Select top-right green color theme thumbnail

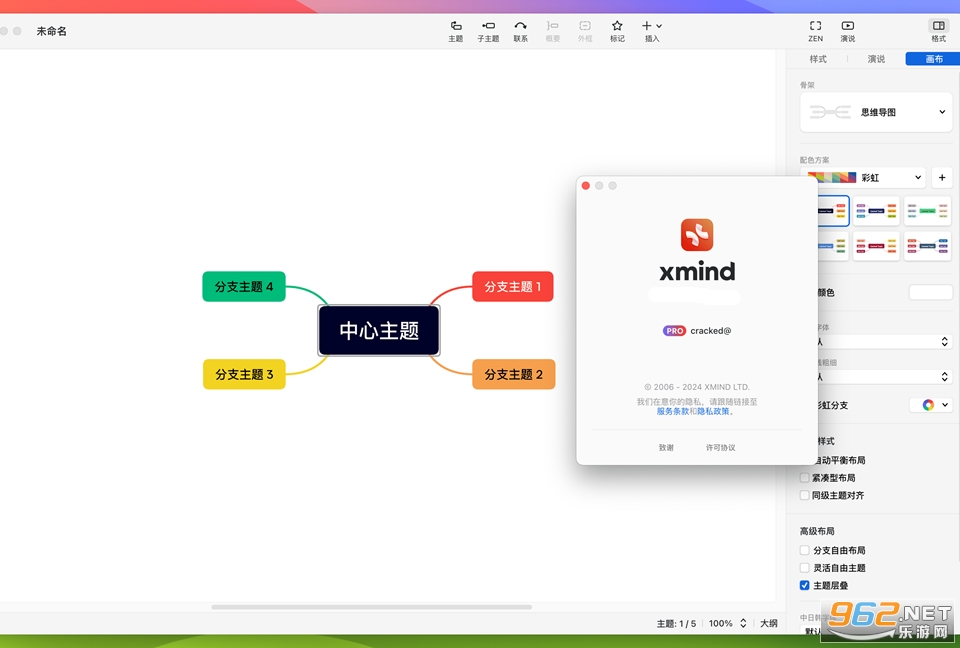click(x=928, y=211)
